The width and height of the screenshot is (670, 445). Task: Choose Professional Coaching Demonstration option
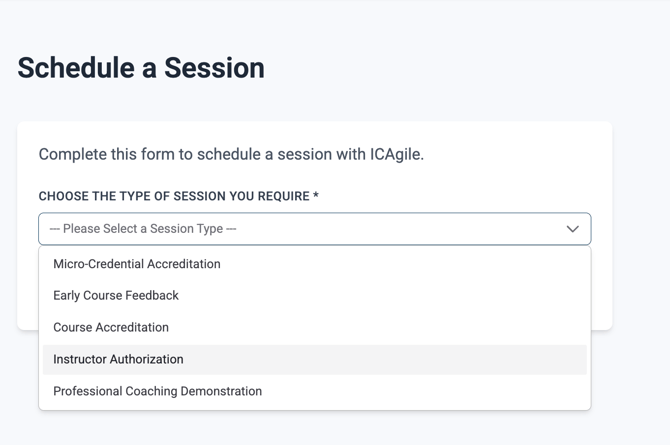(157, 391)
